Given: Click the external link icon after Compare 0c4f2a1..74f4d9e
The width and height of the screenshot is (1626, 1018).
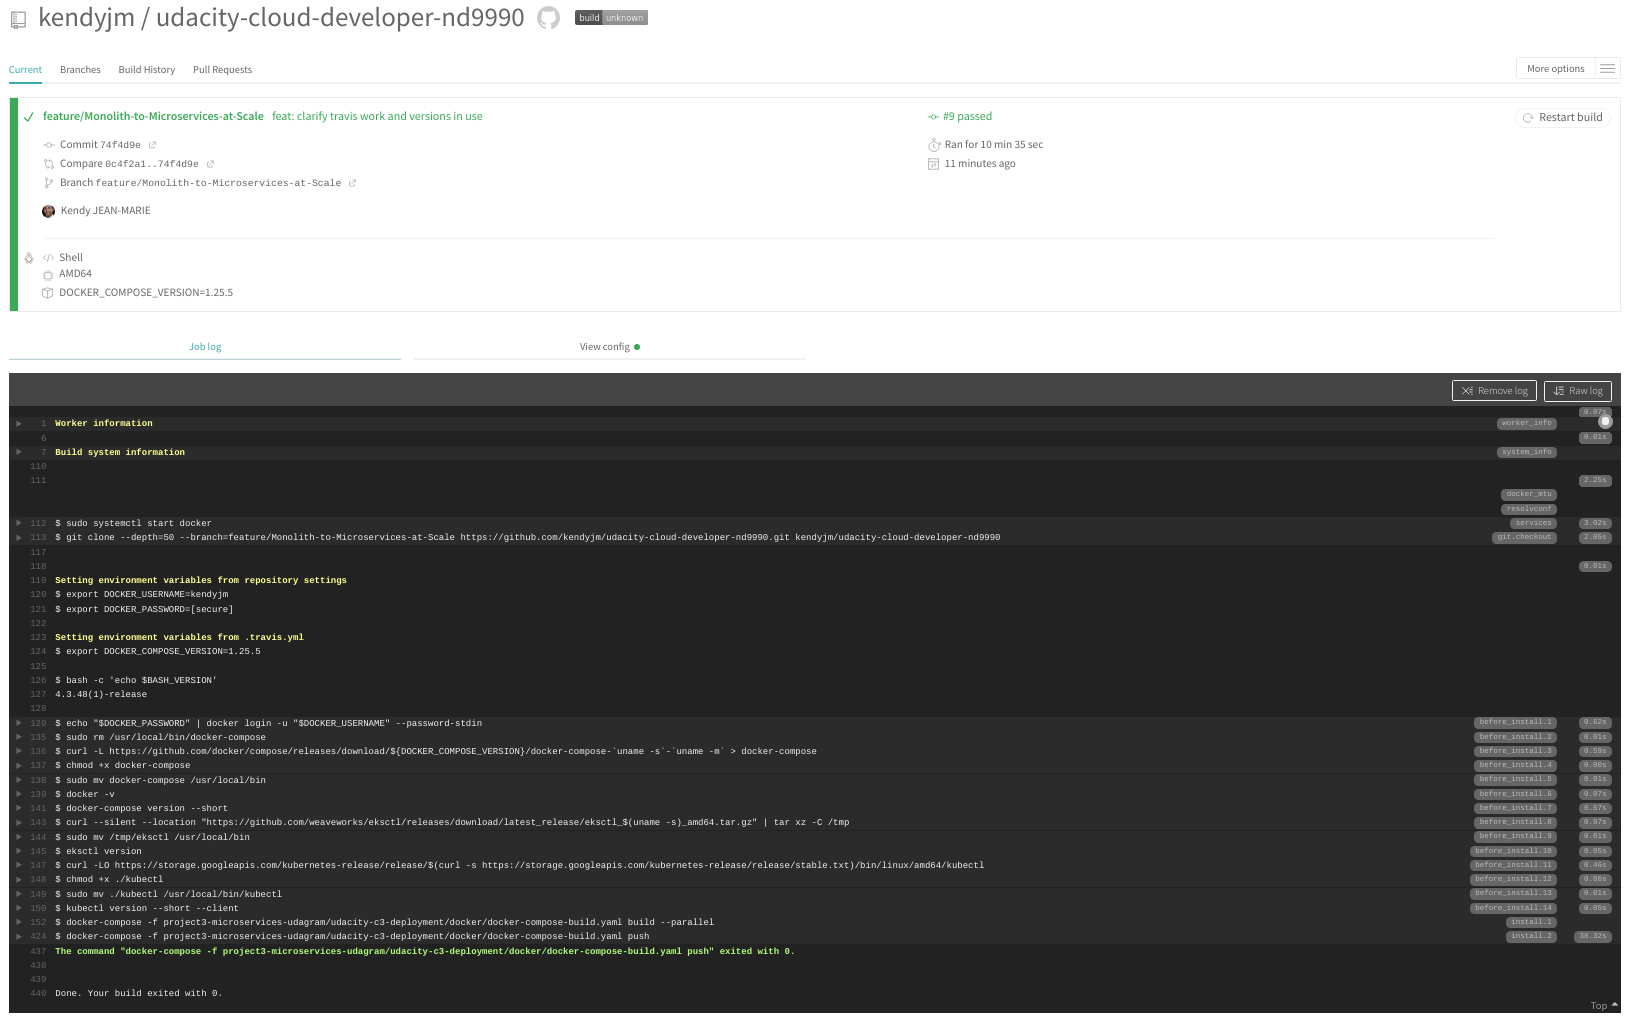Looking at the screenshot, I should coord(210,164).
